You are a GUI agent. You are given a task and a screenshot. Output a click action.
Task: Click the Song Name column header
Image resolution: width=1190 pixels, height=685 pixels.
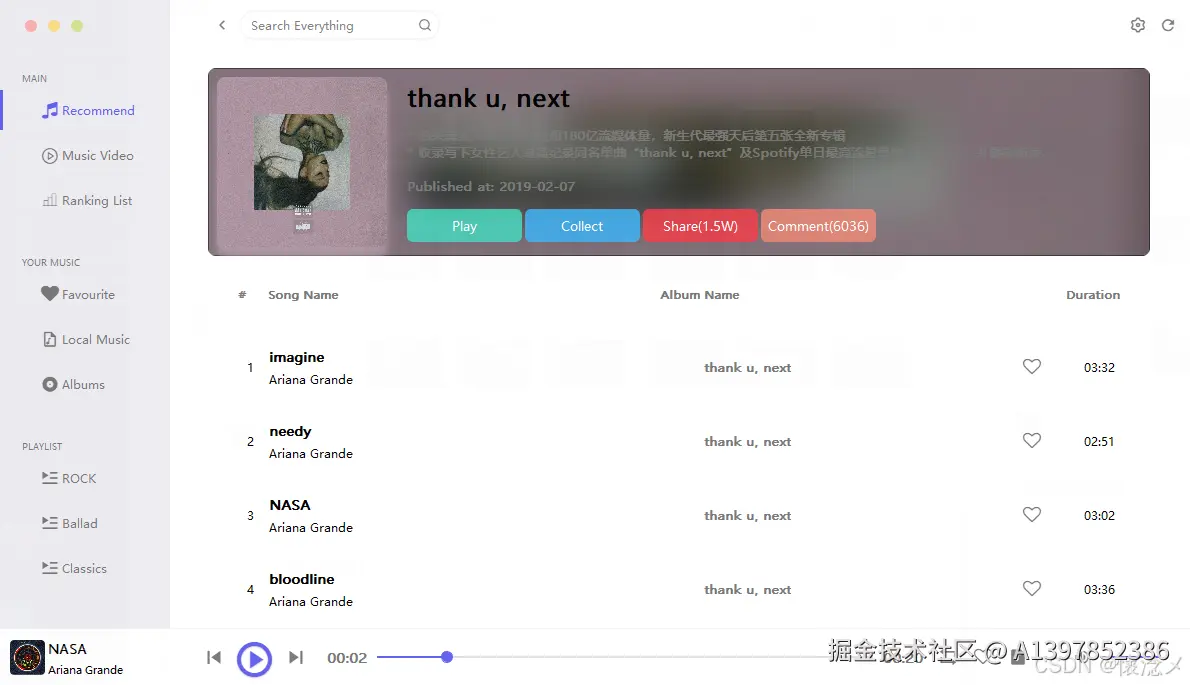(304, 295)
